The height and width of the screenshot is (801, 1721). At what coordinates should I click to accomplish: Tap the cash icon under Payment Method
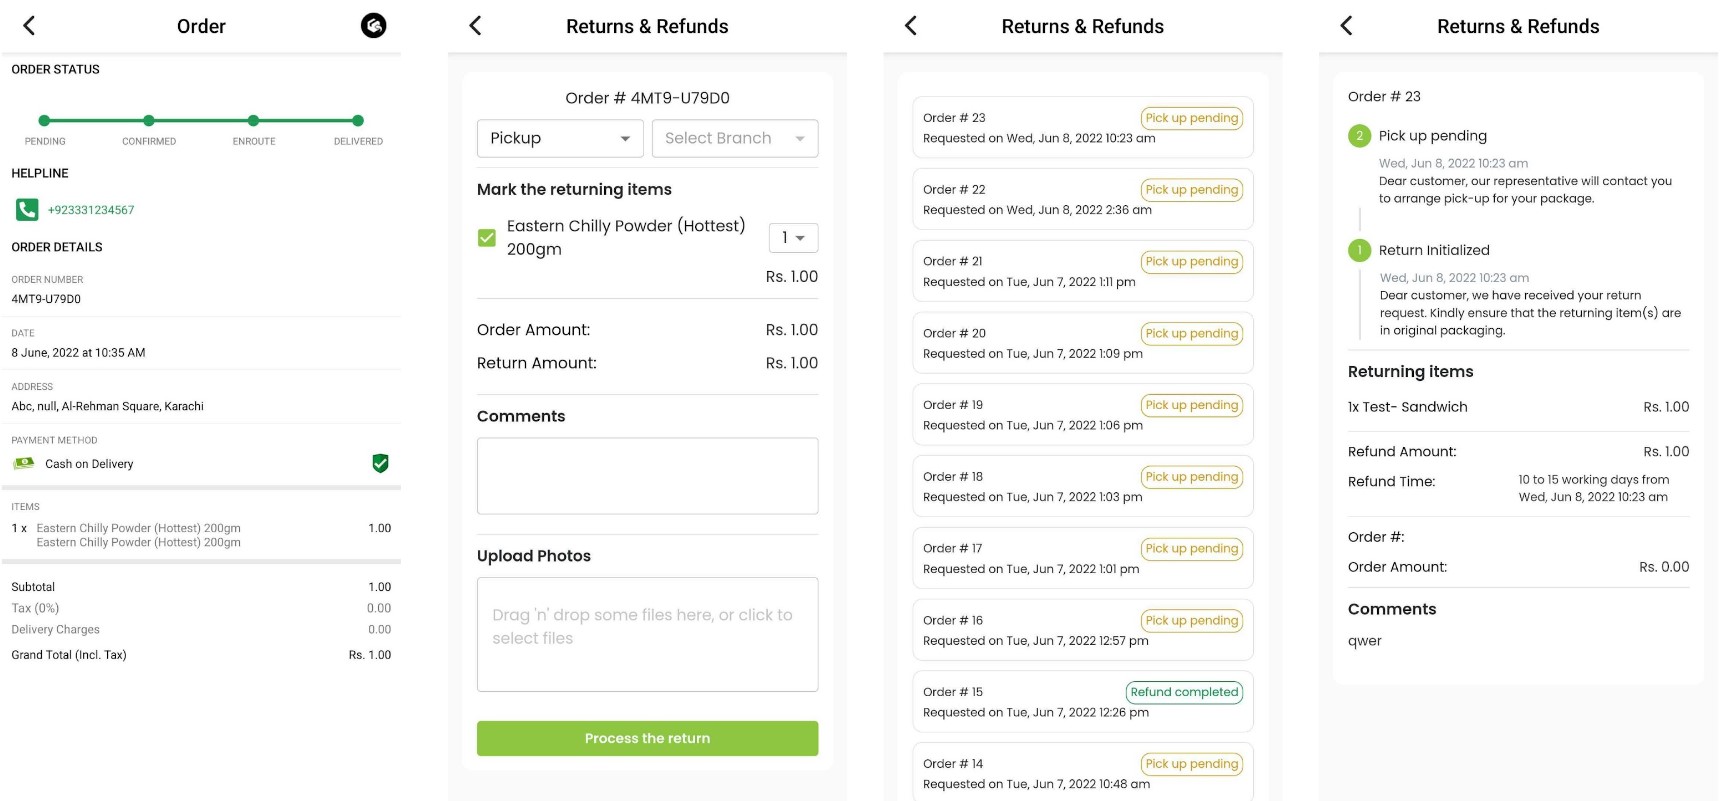[23, 463]
